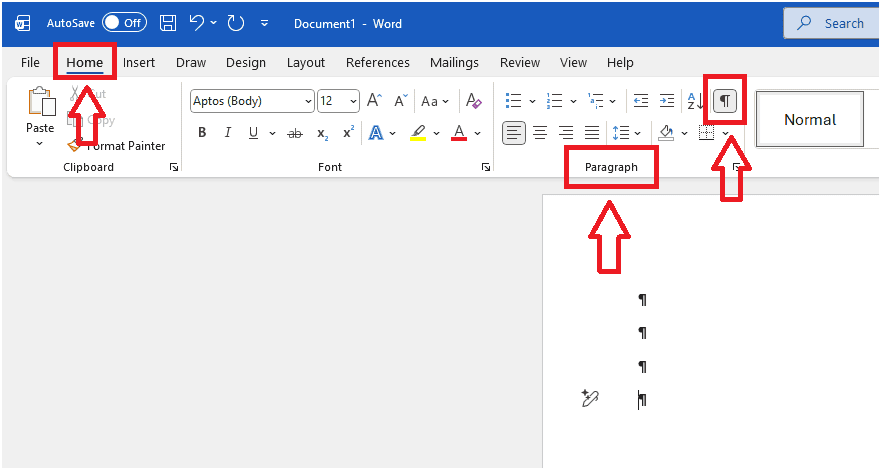Open the File menu
The width and height of the screenshot is (881, 470).
(30, 62)
